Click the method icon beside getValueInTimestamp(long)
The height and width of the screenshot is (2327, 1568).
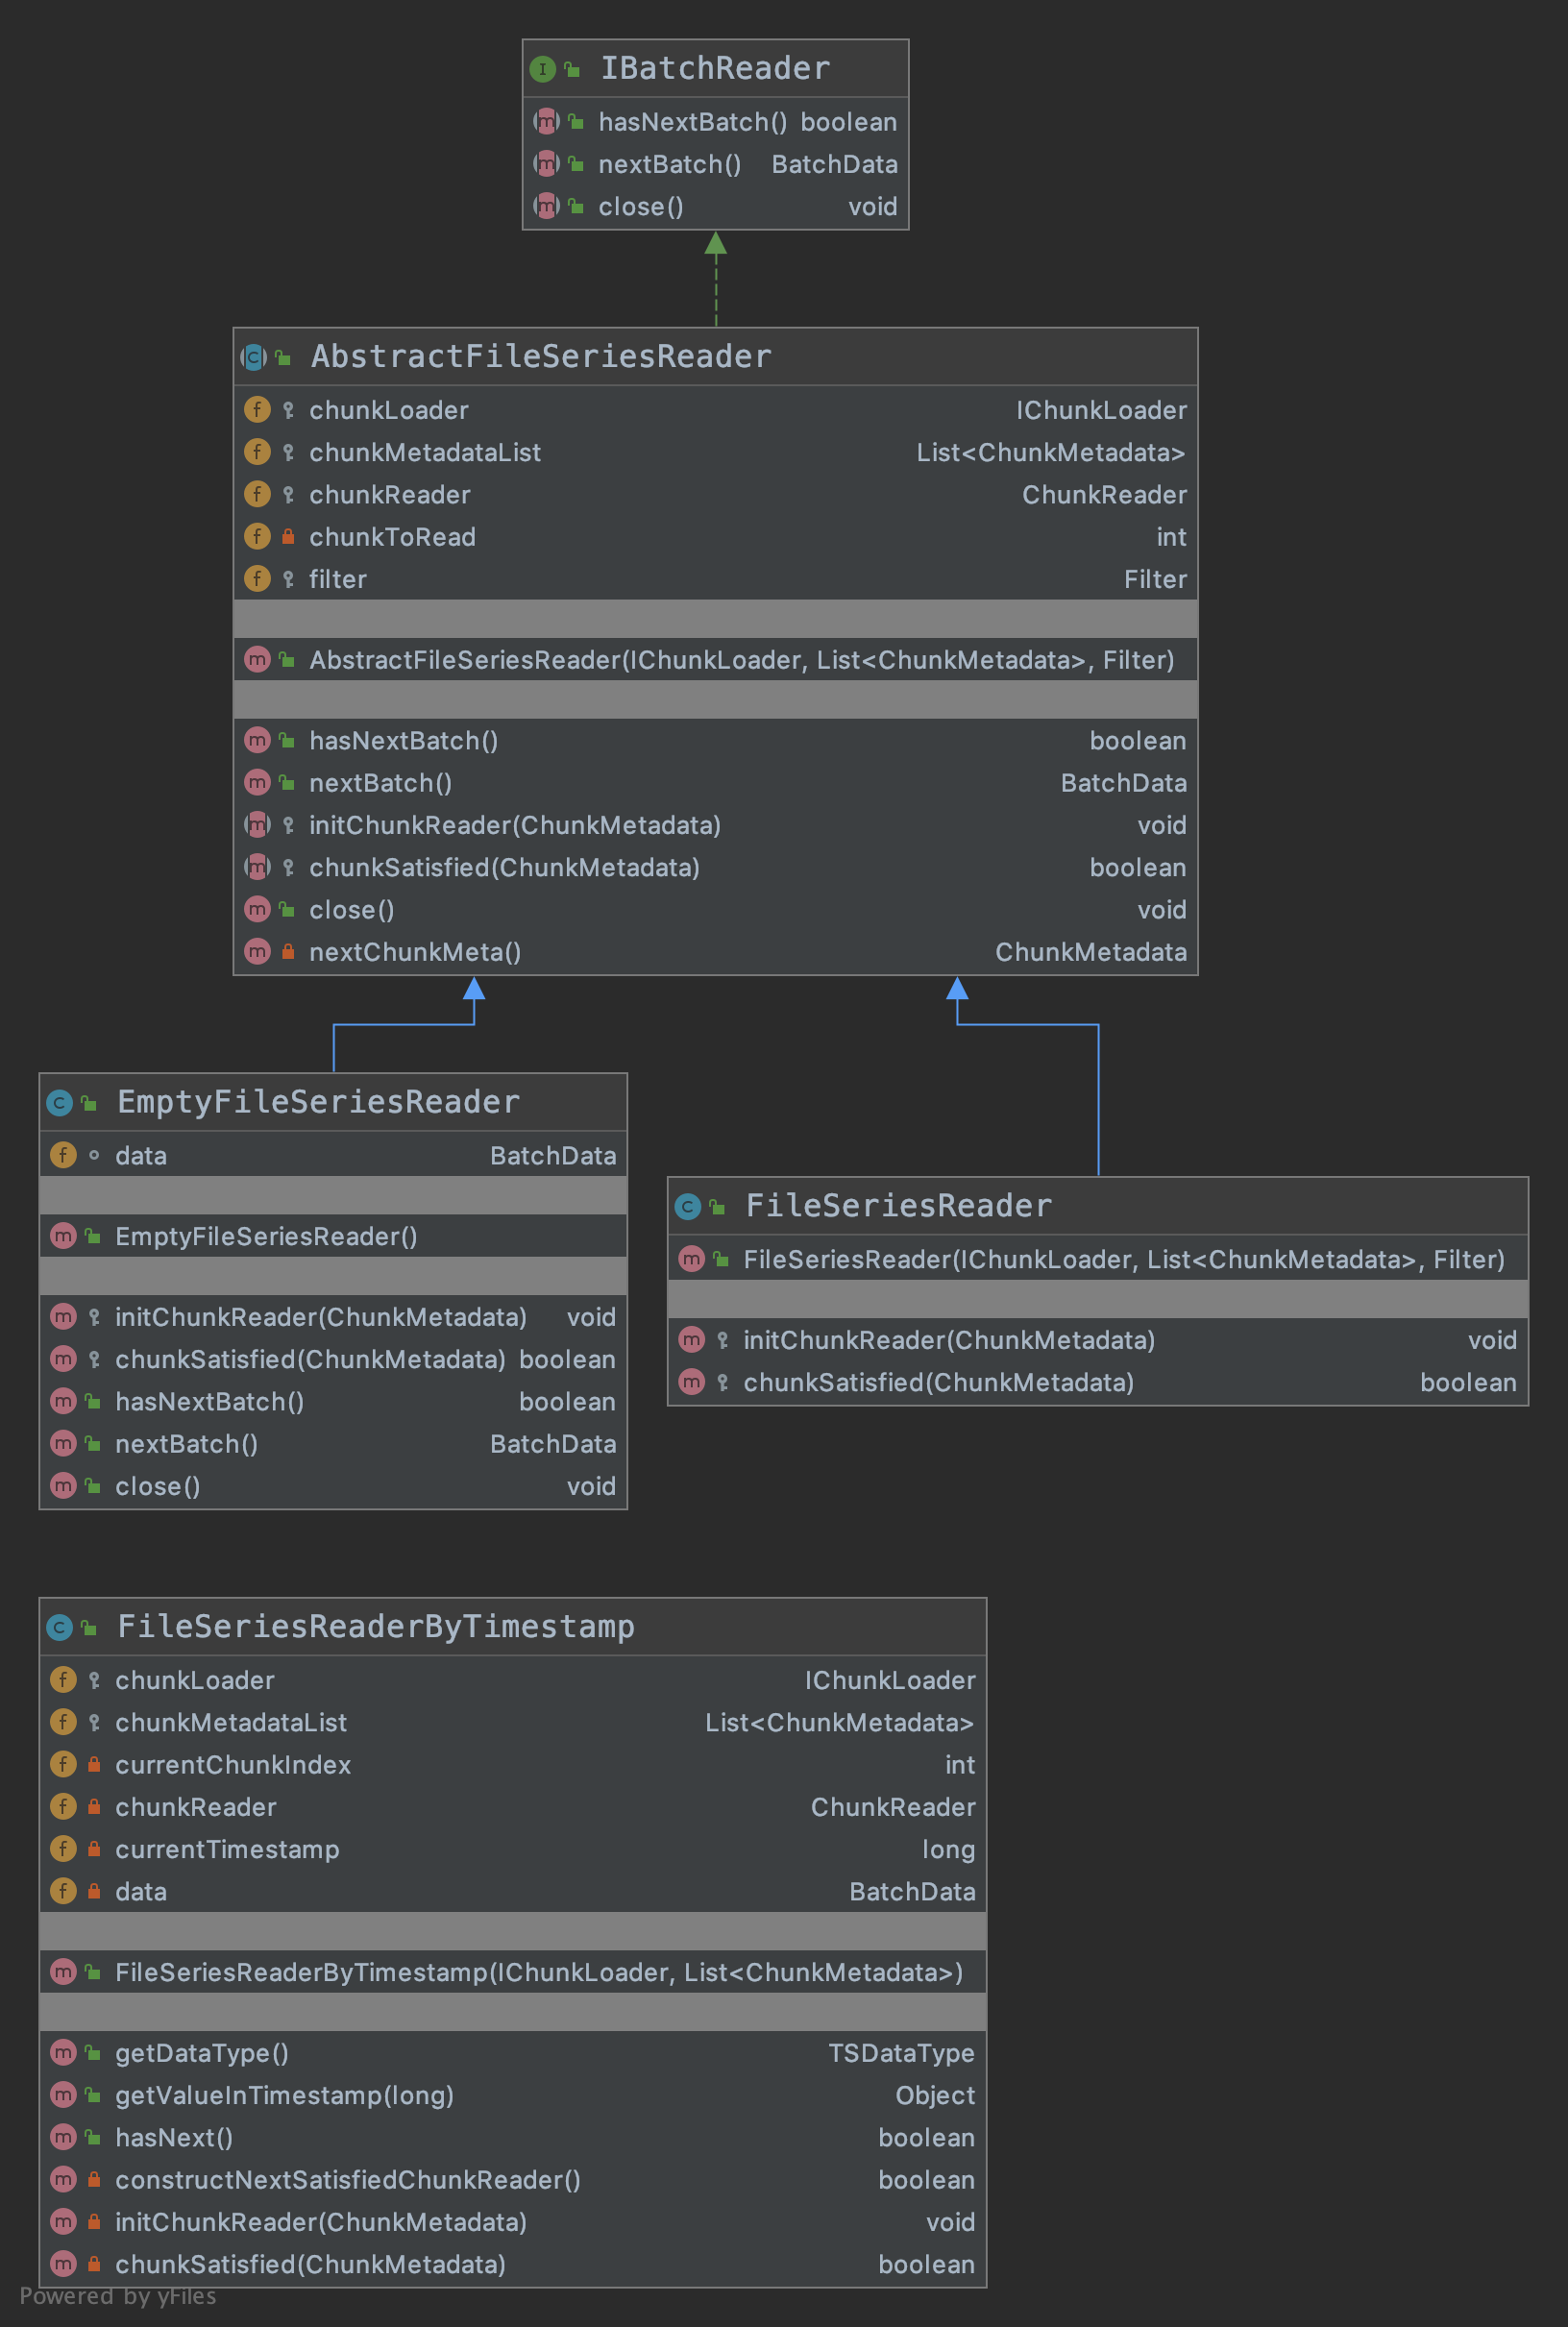pos(63,2095)
